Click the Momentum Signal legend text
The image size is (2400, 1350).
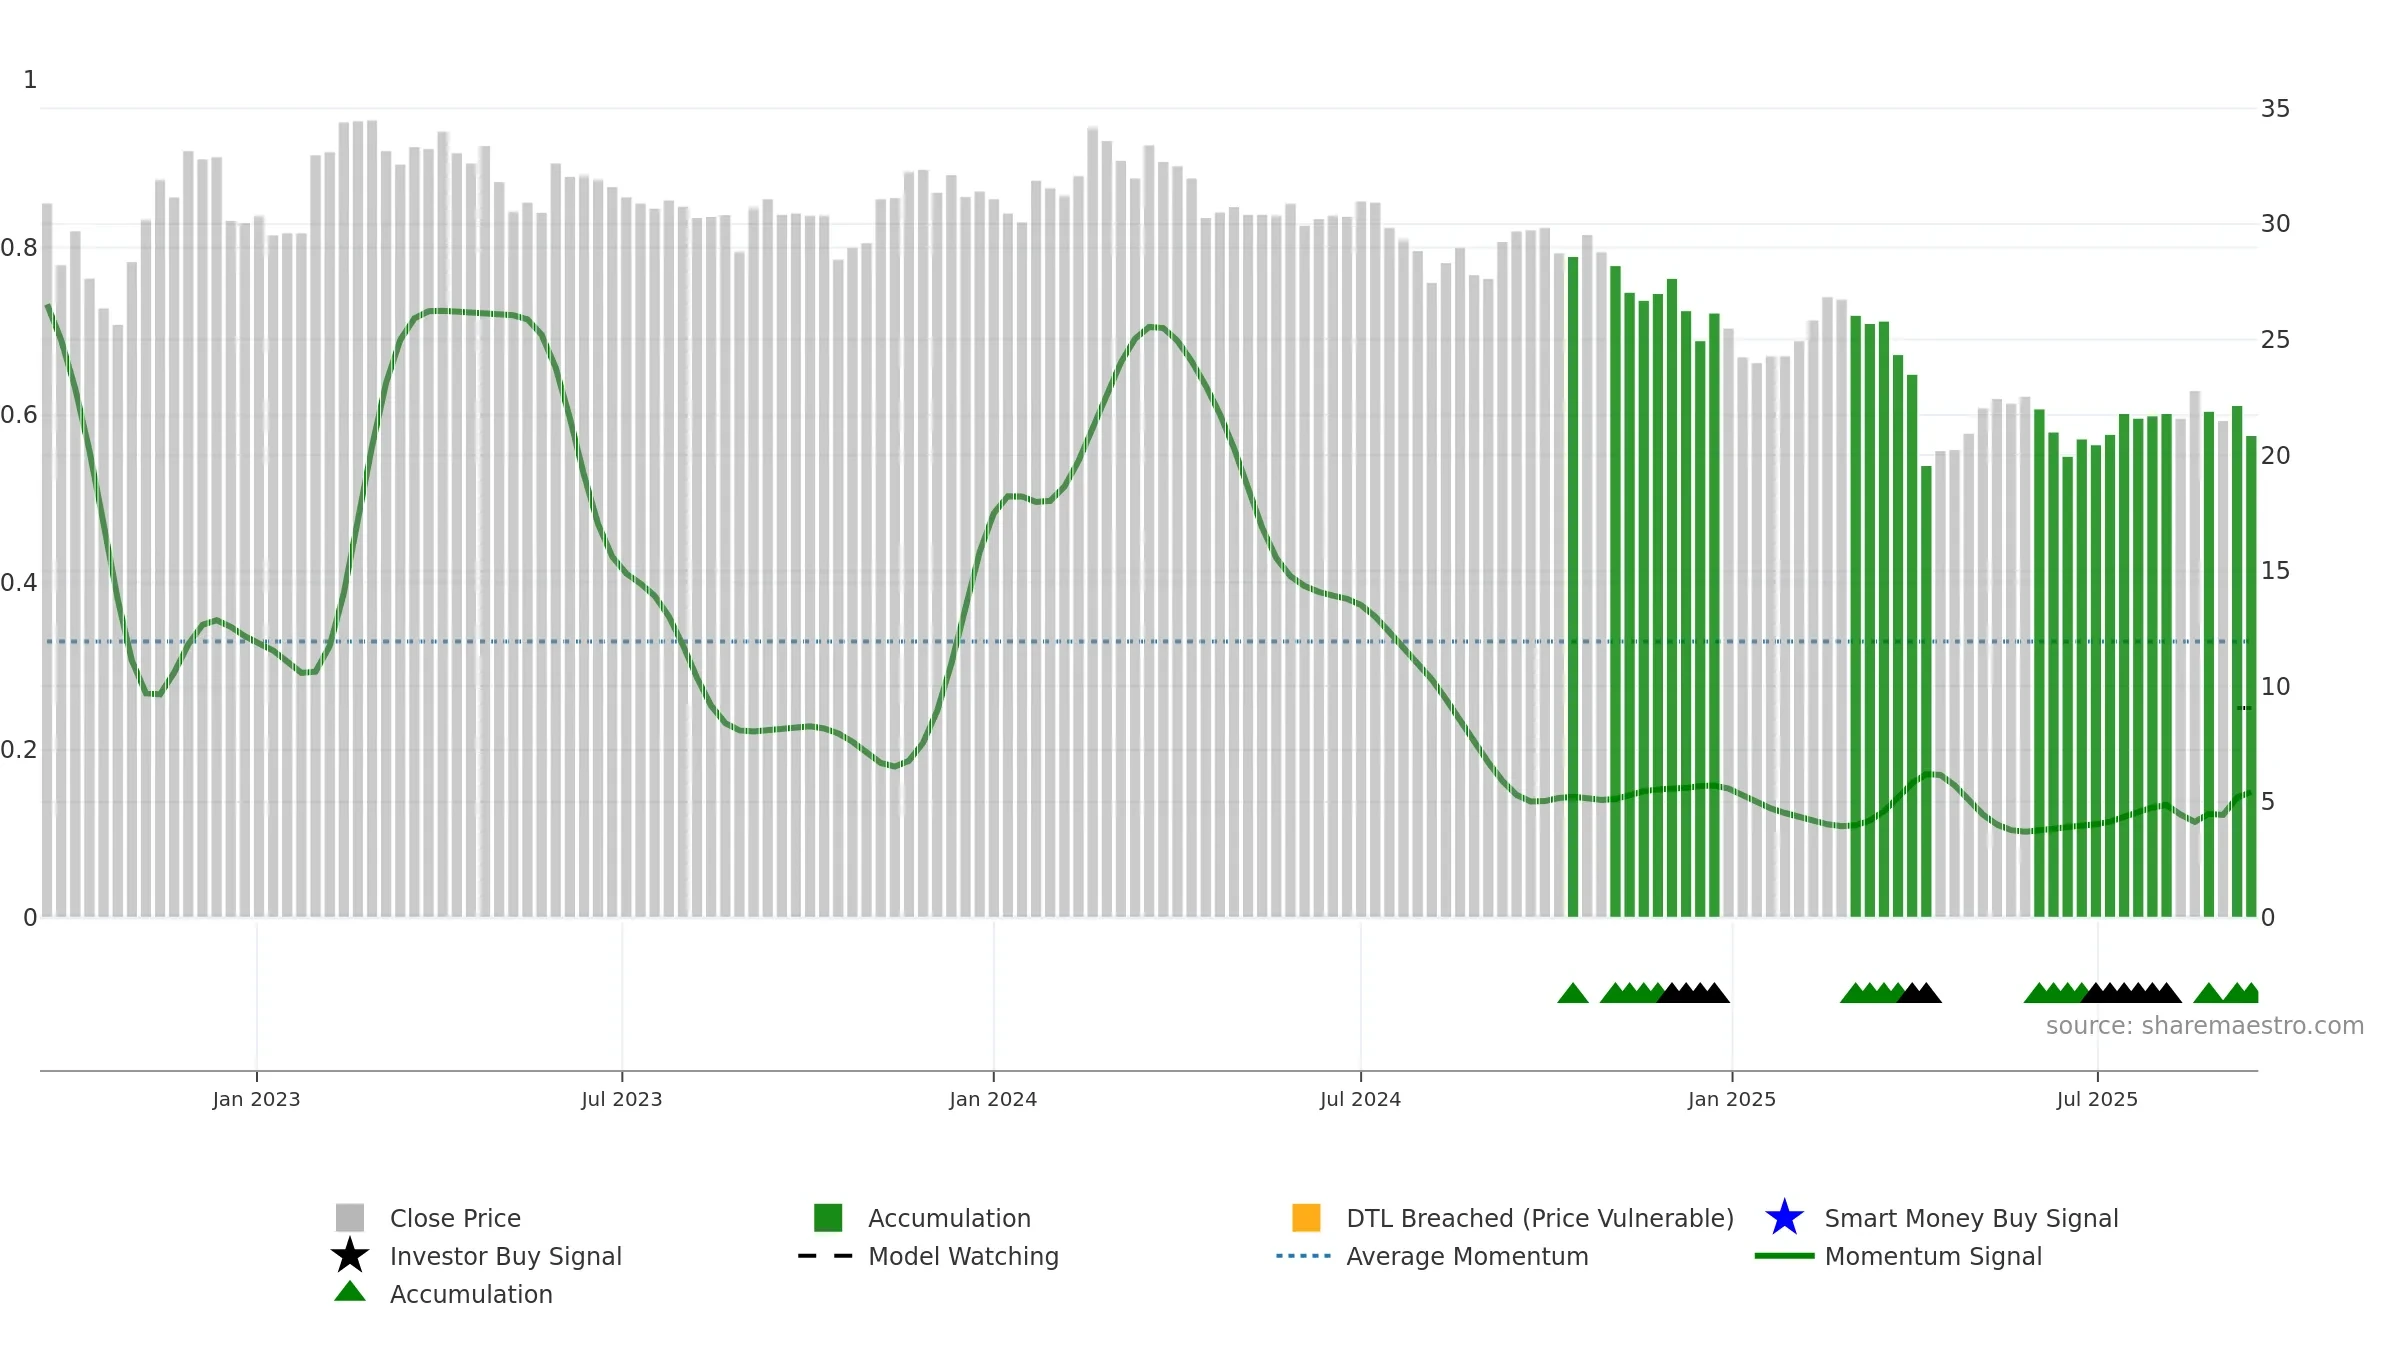(1933, 1256)
